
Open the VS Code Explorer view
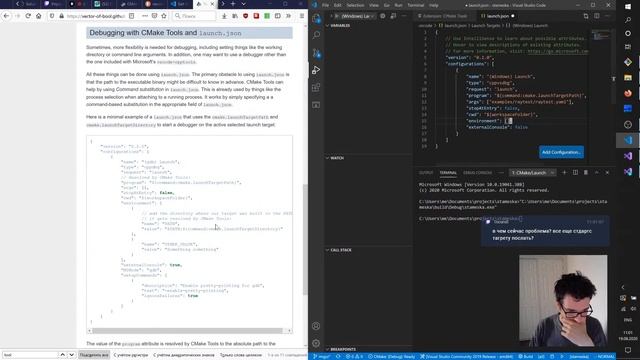[316, 18]
